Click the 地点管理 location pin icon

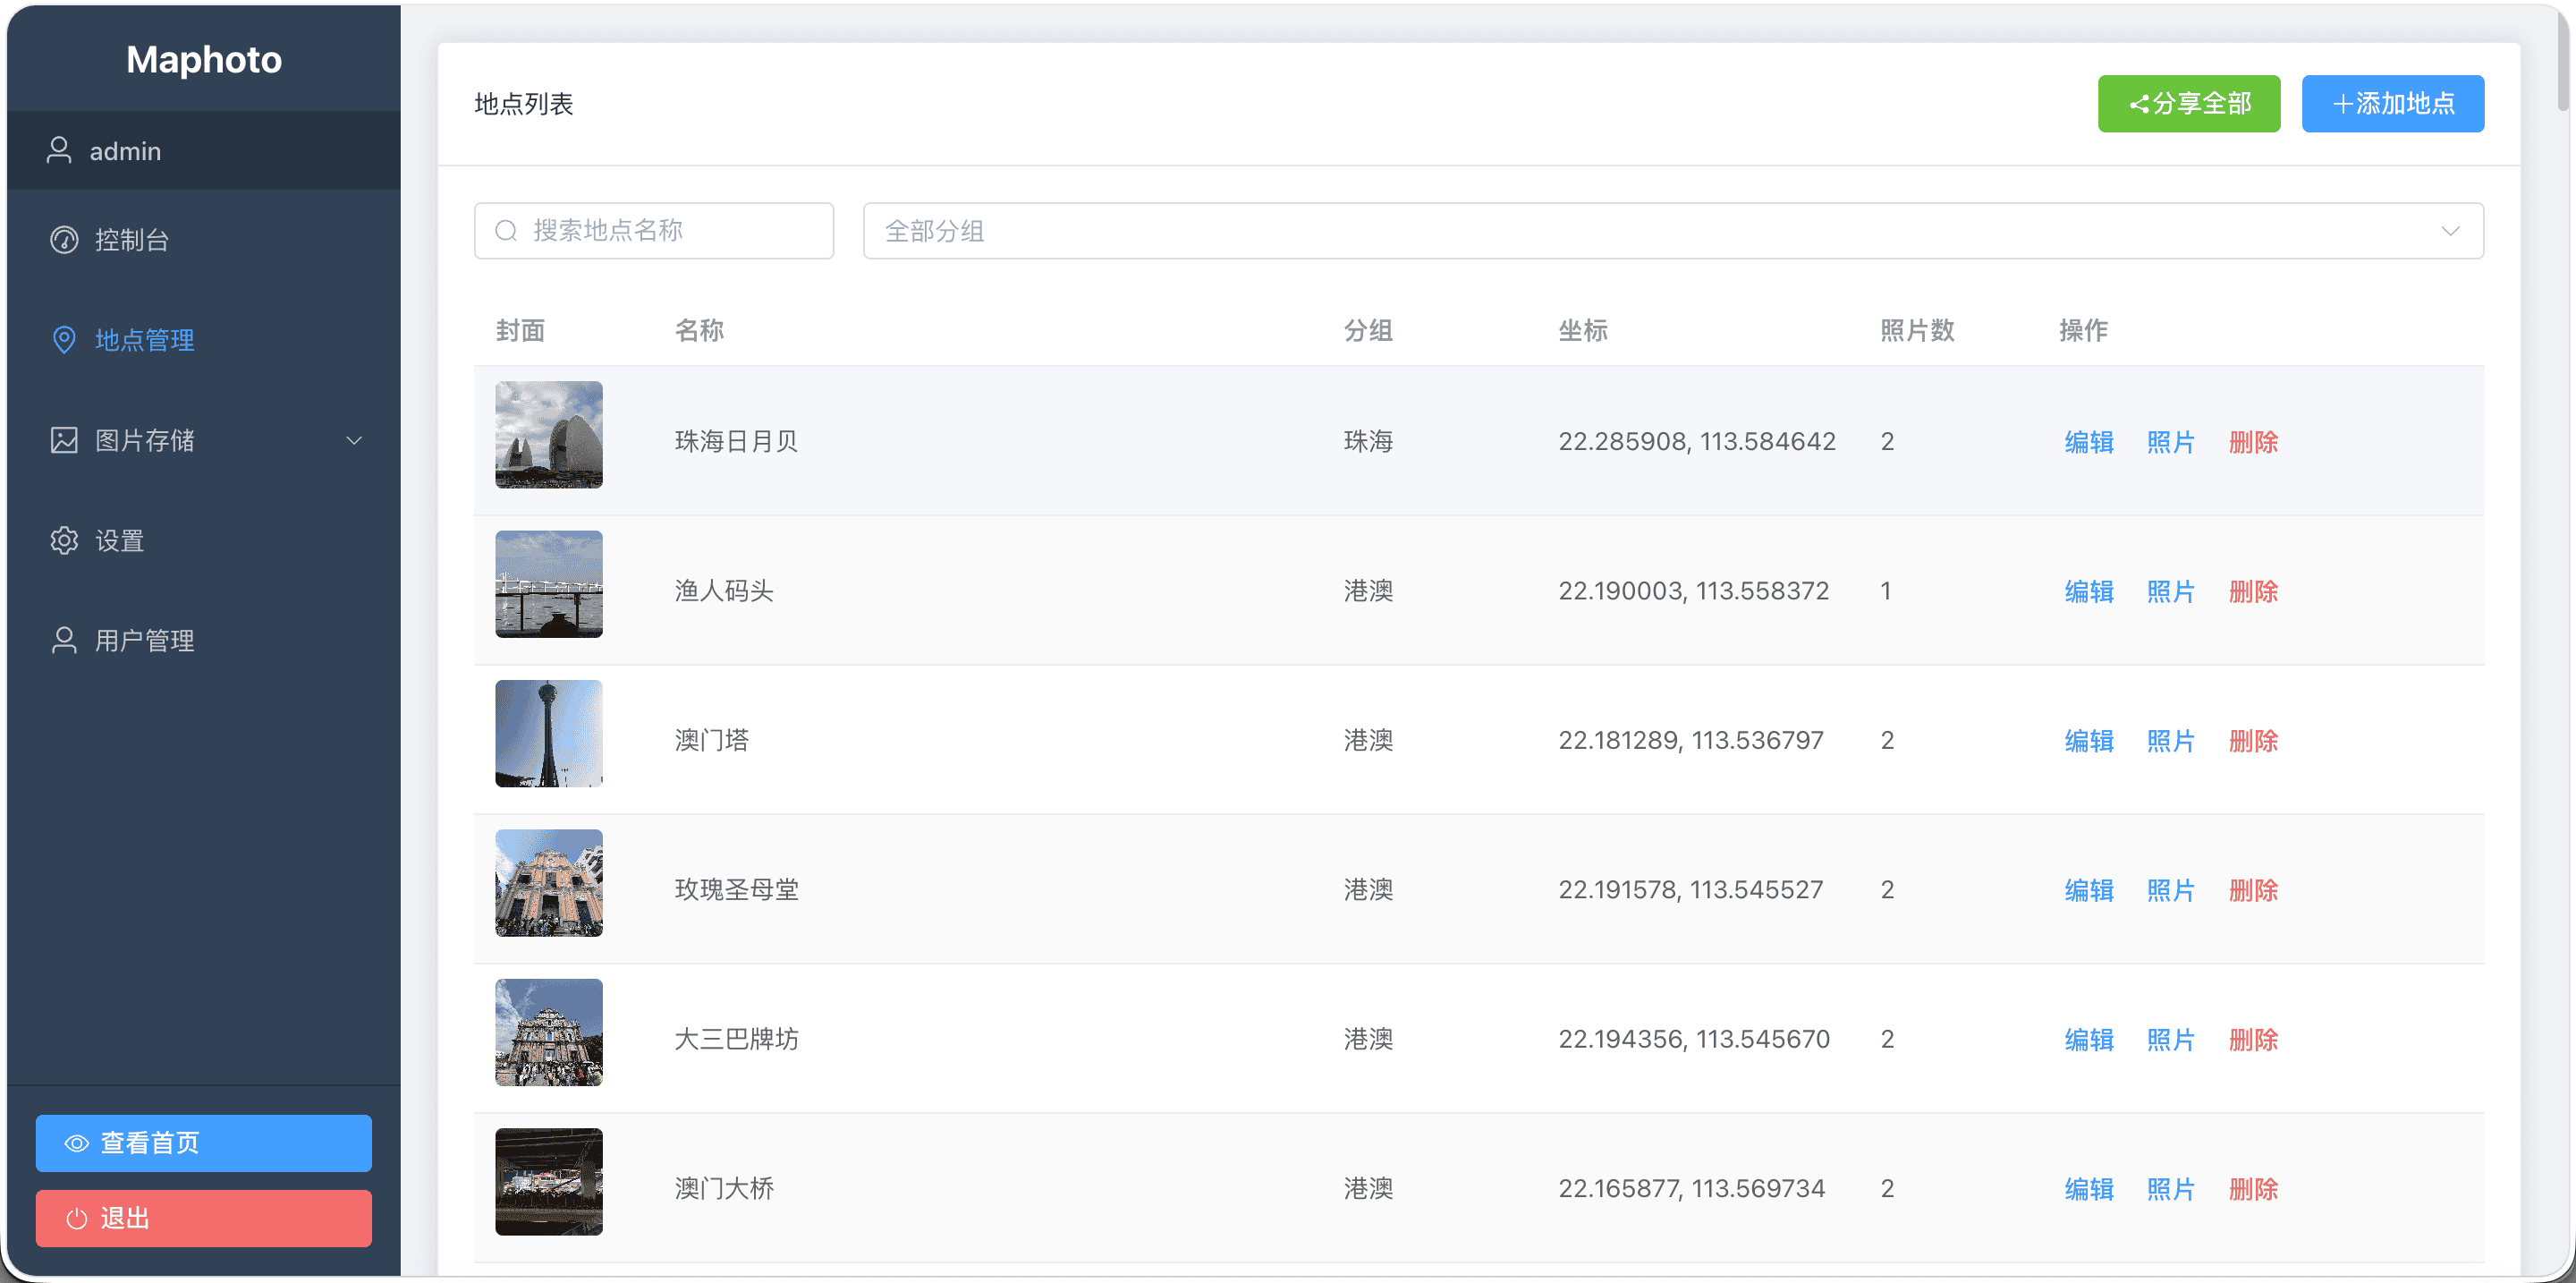(64, 340)
